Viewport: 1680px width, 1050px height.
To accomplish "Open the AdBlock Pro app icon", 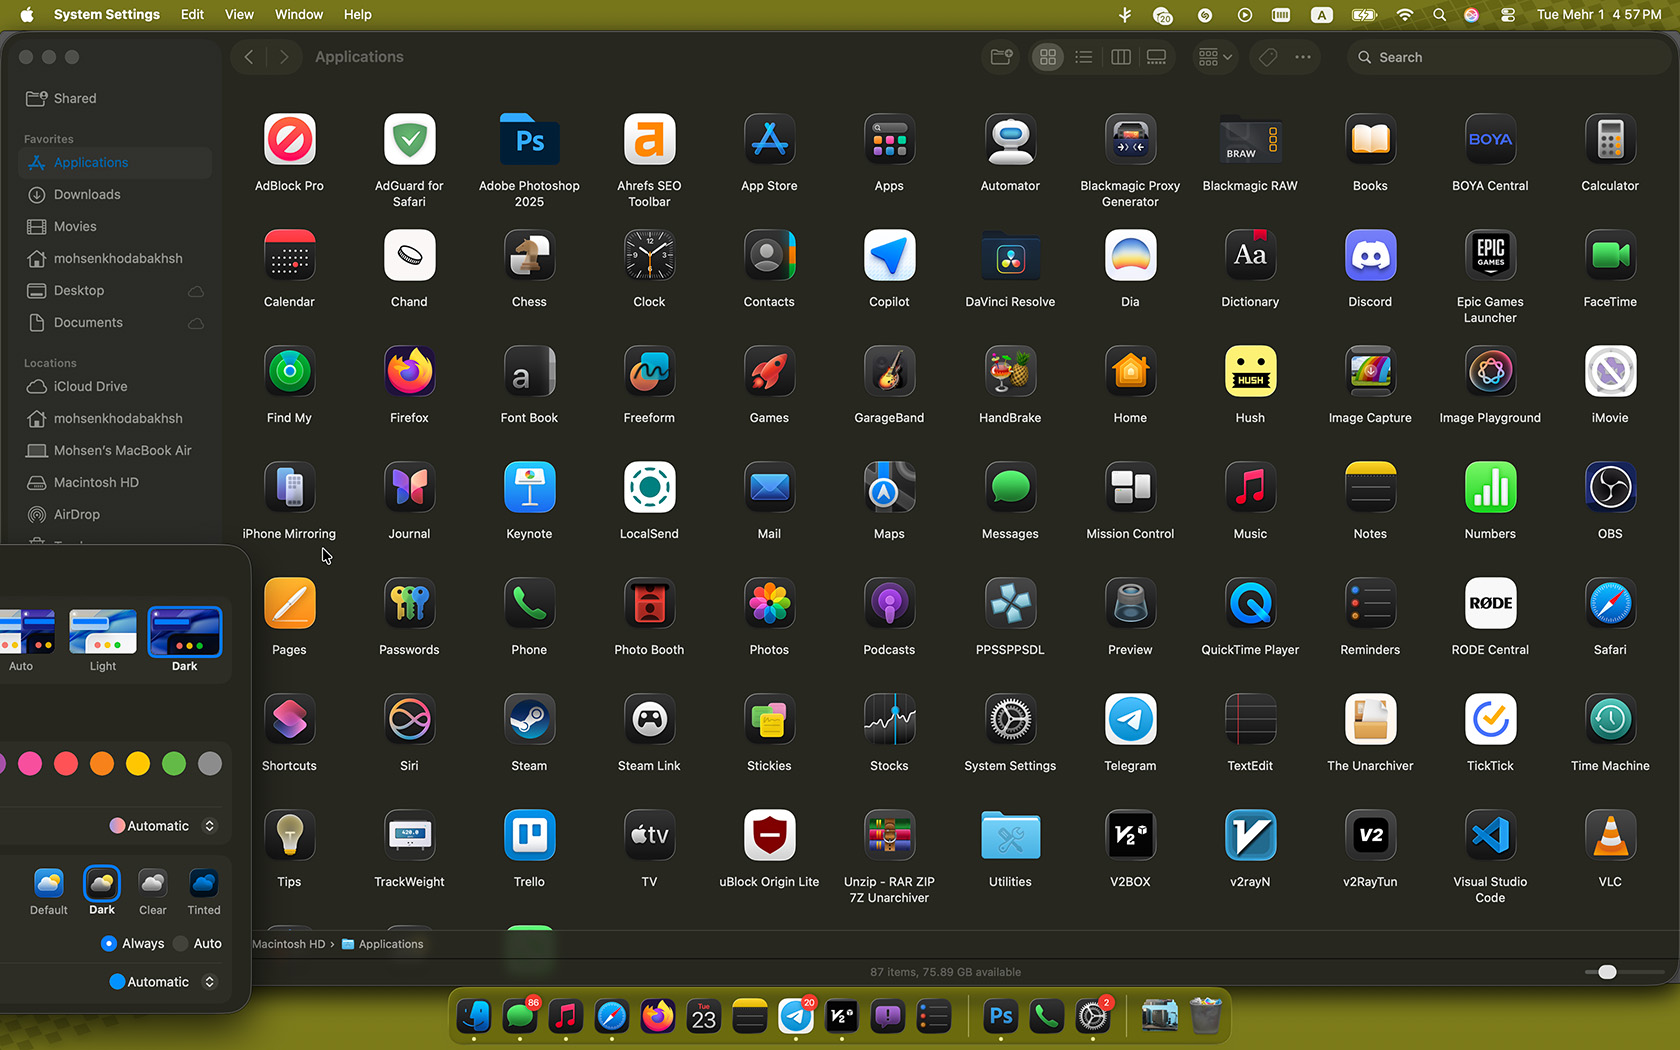I will (289, 140).
